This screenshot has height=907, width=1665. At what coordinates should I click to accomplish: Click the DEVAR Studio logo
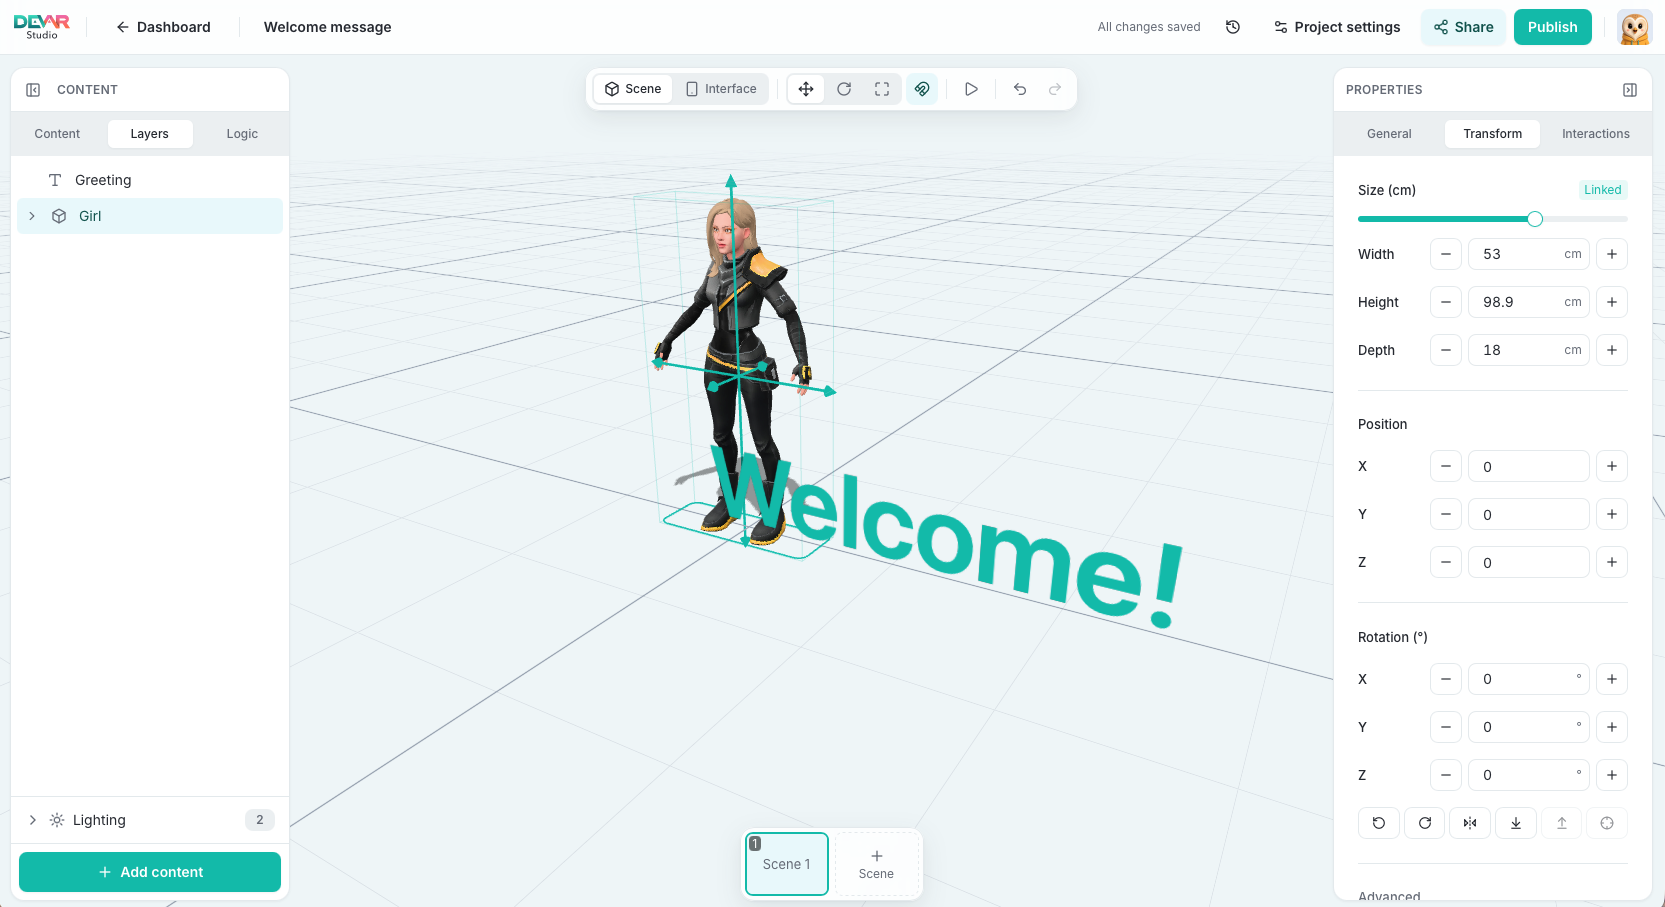point(42,27)
